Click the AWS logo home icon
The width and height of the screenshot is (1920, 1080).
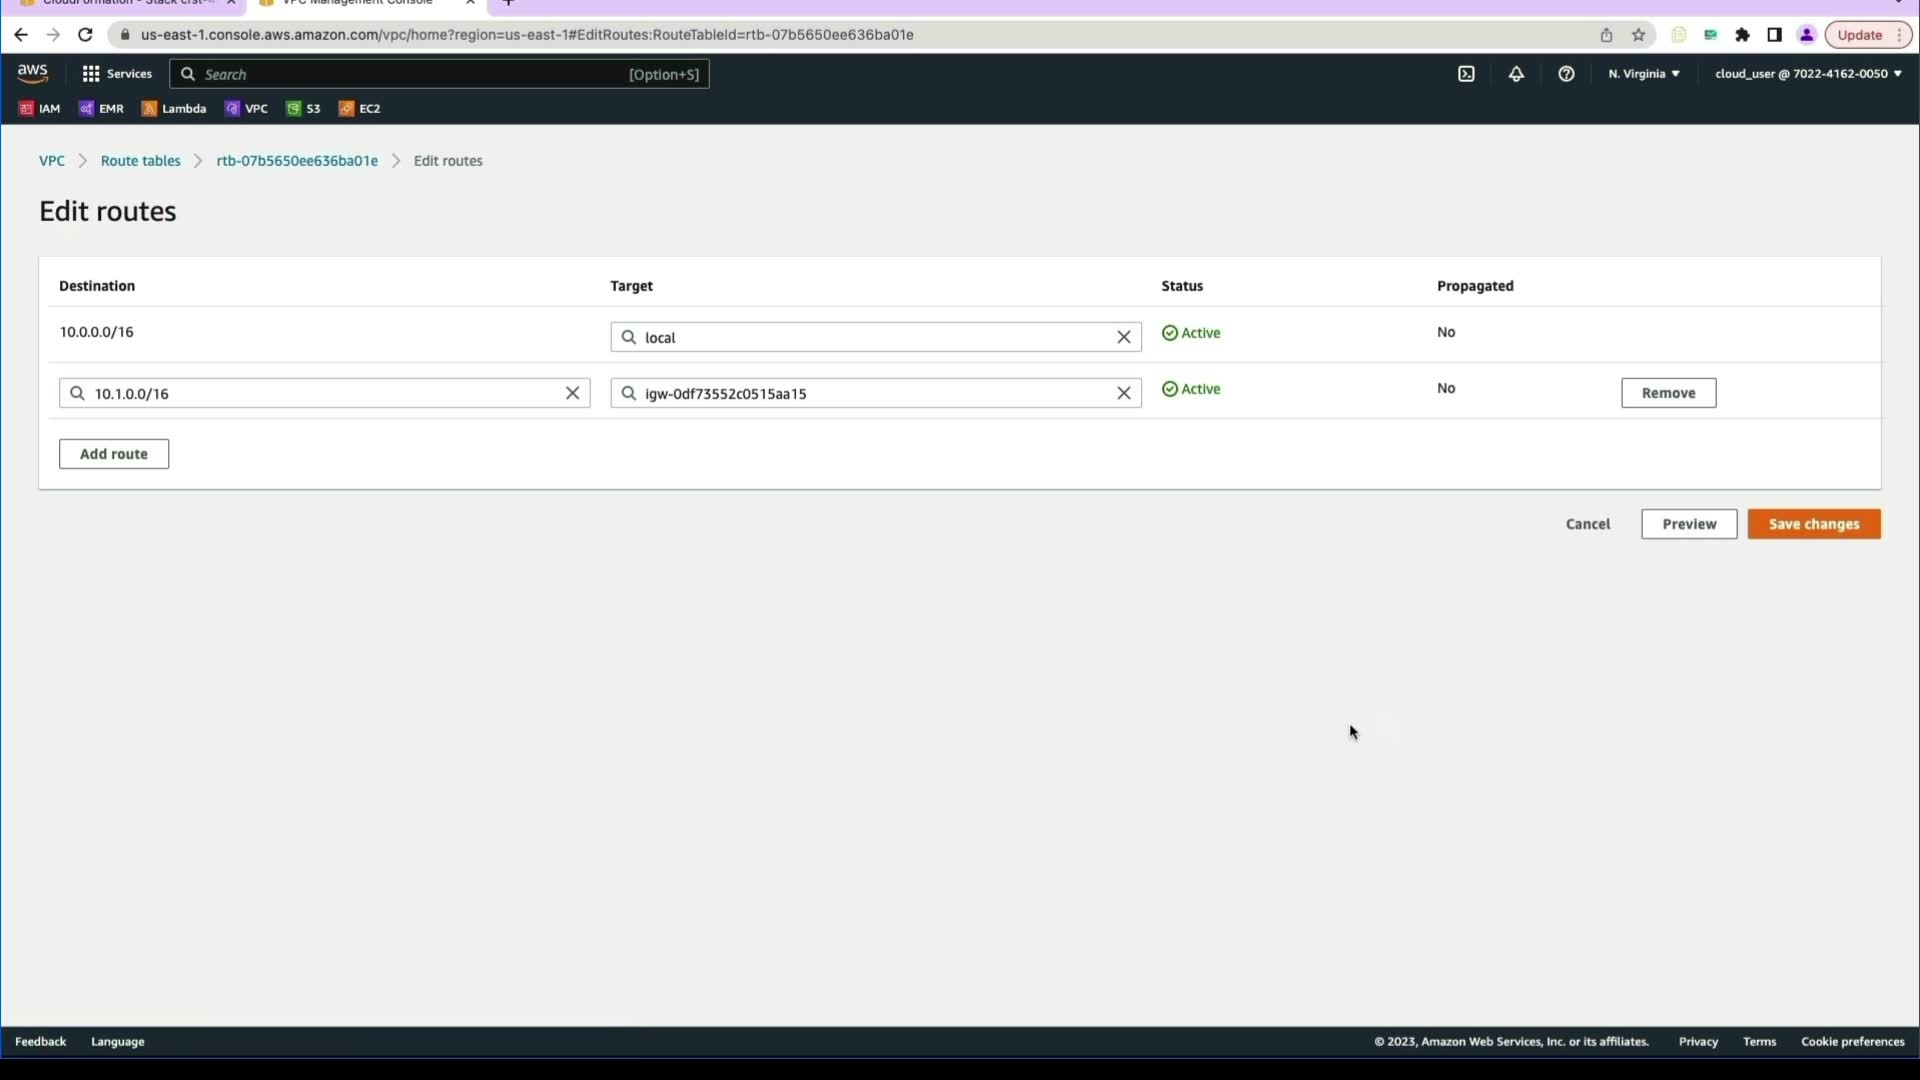tap(32, 74)
